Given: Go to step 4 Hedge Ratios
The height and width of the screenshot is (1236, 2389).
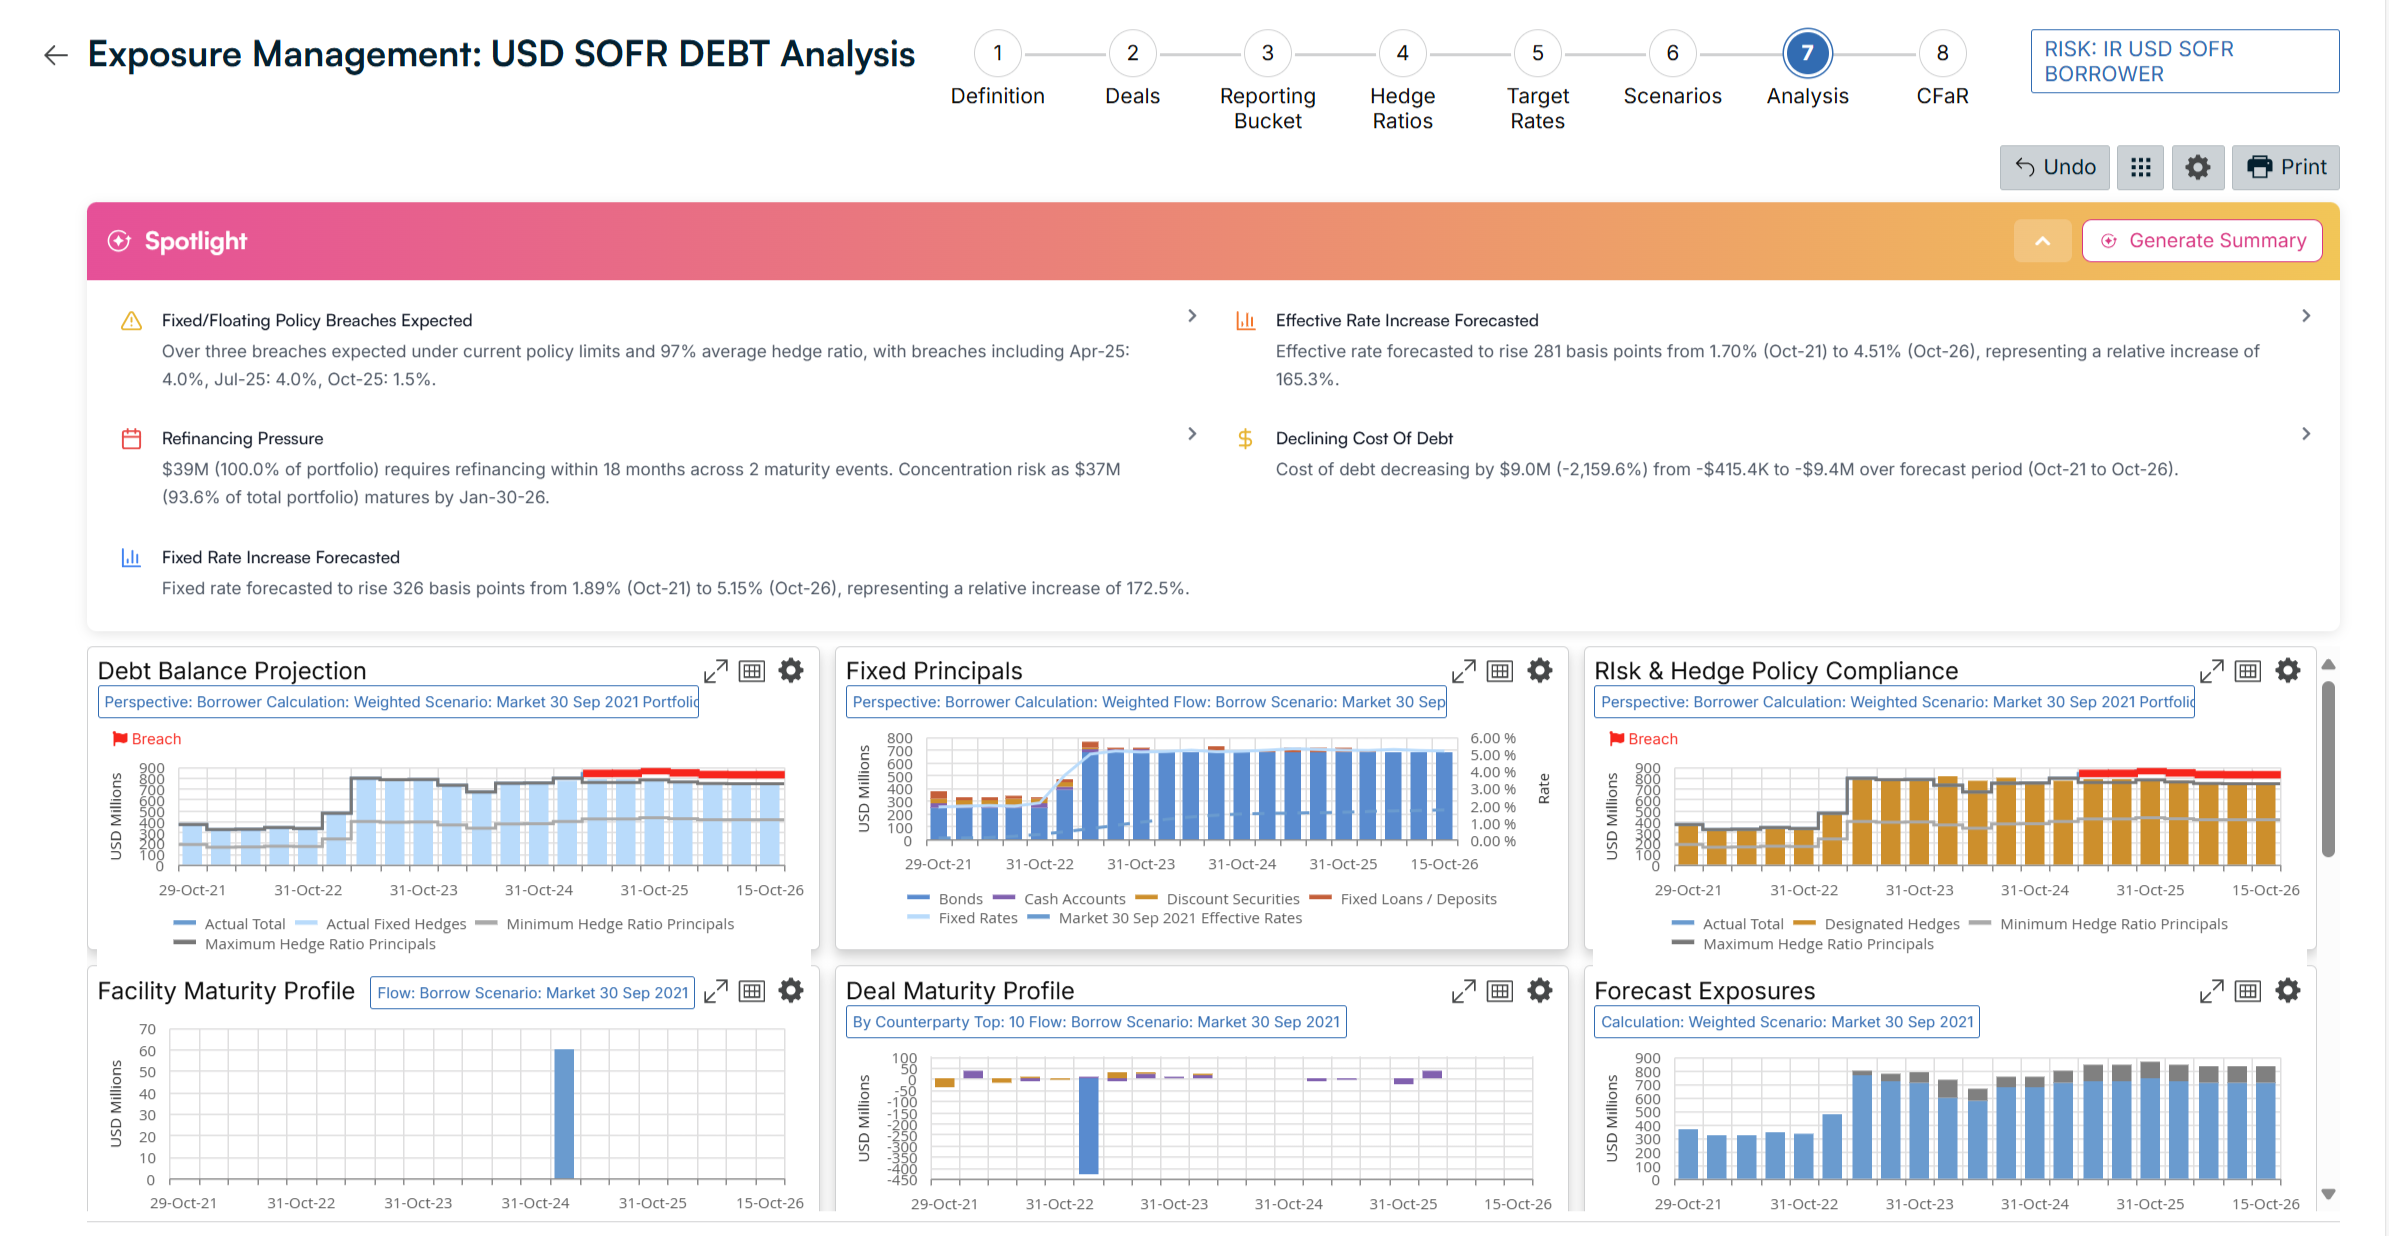Looking at the screenshot, I should pos(1402,54).
